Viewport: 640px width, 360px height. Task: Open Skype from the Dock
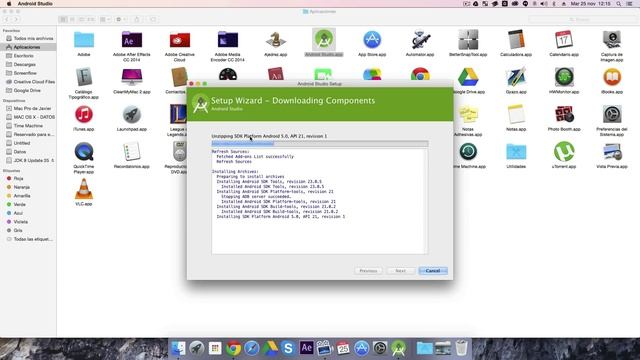pos(288,348)
